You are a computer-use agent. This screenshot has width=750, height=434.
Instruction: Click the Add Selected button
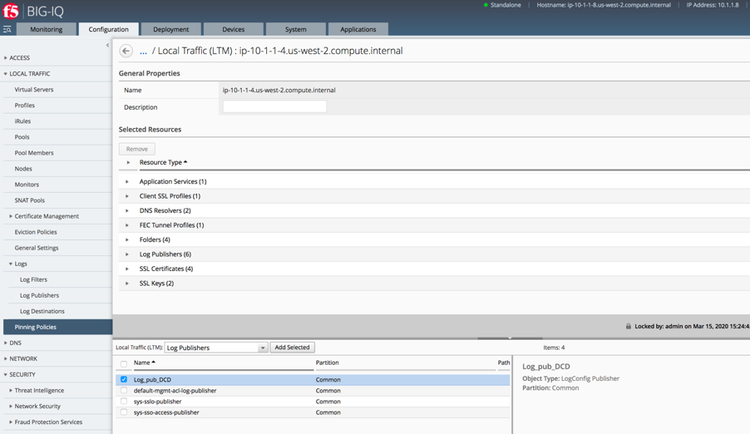point(292,347)
